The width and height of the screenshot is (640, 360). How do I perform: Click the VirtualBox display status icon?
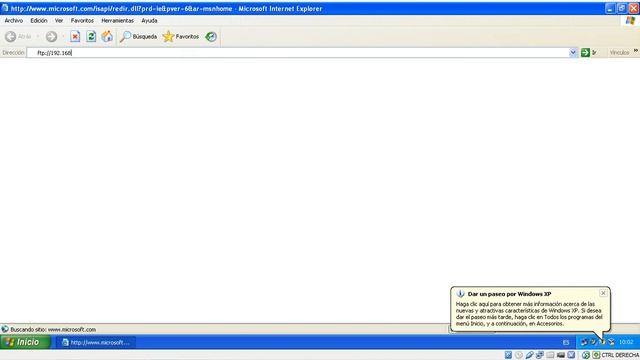pos(561,355)
